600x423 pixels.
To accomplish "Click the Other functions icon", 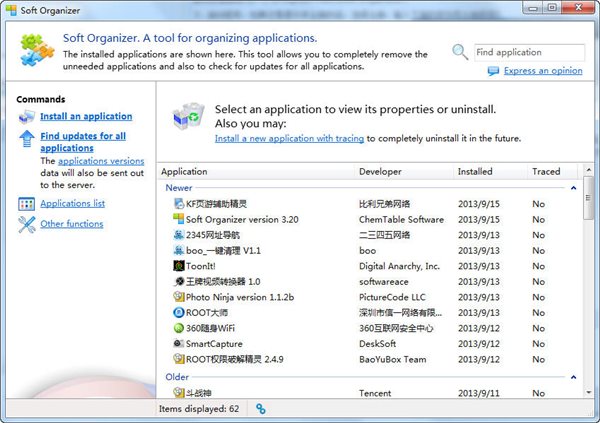I will 26,224.
